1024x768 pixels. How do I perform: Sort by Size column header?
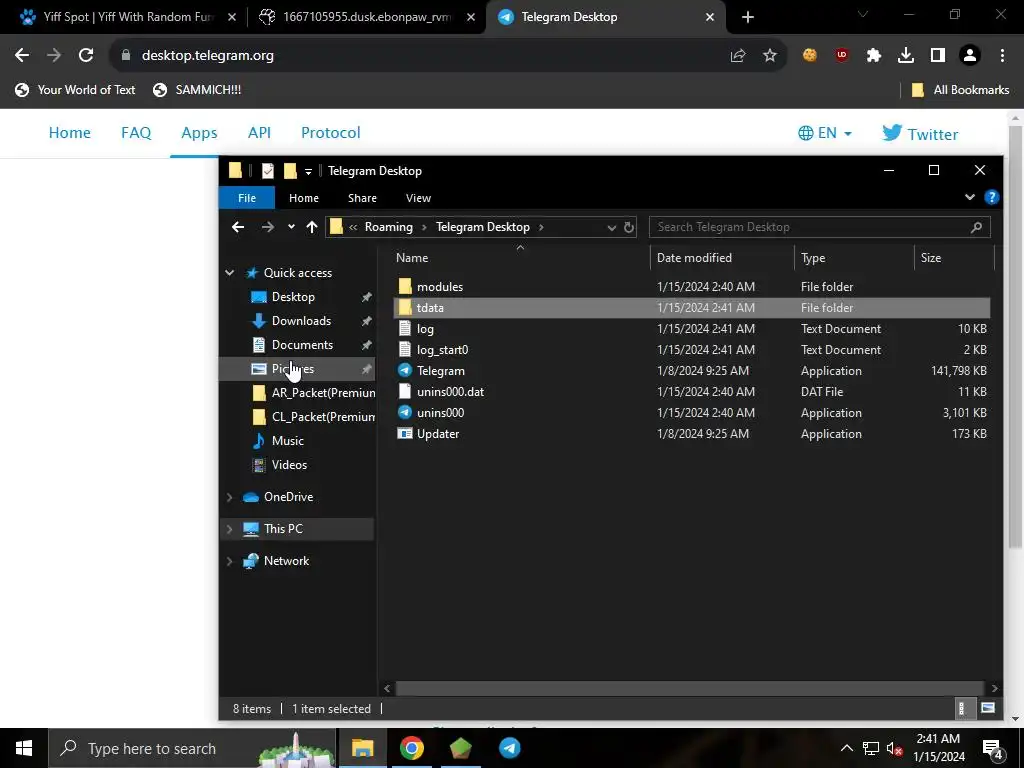point(931,258)
